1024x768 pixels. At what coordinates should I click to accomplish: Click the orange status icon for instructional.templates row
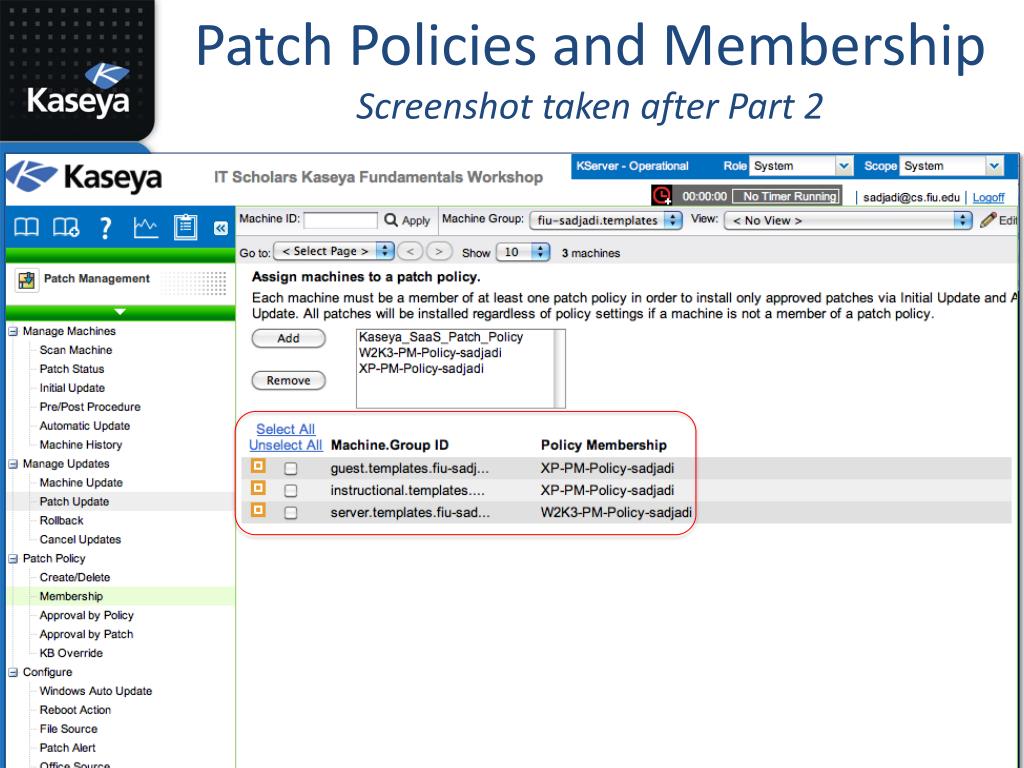click(x=259, y=488)
